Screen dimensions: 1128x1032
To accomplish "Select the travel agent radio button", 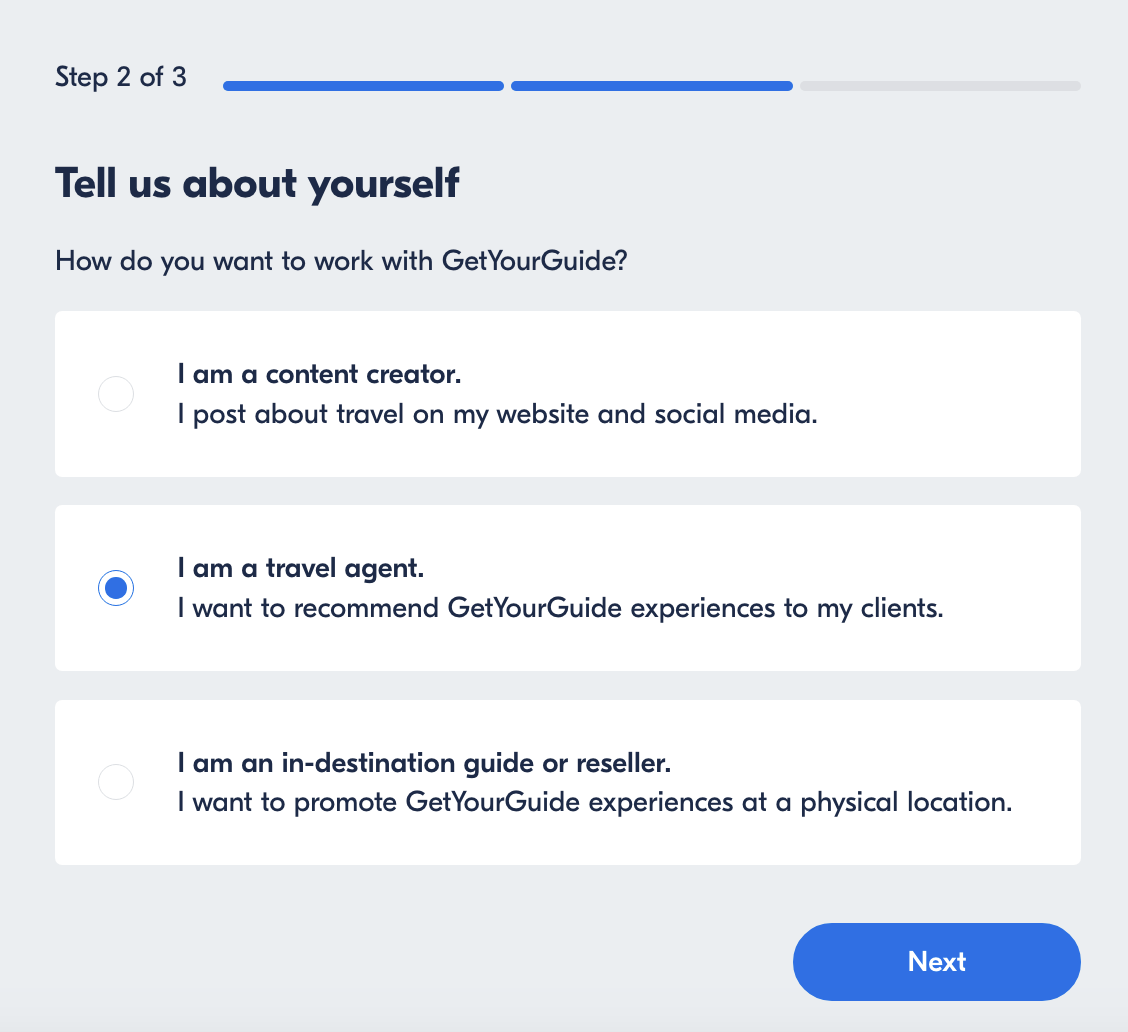I will (116, 588).
